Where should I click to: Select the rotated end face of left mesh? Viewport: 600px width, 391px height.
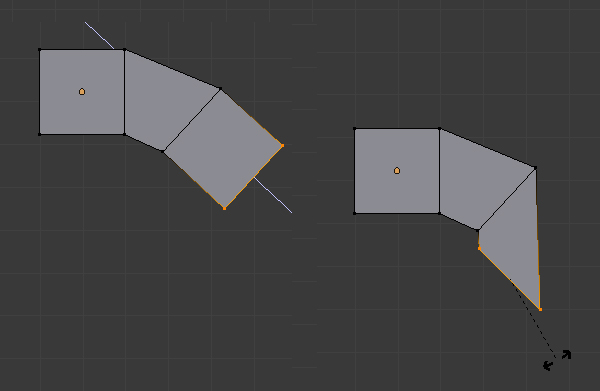223,148
